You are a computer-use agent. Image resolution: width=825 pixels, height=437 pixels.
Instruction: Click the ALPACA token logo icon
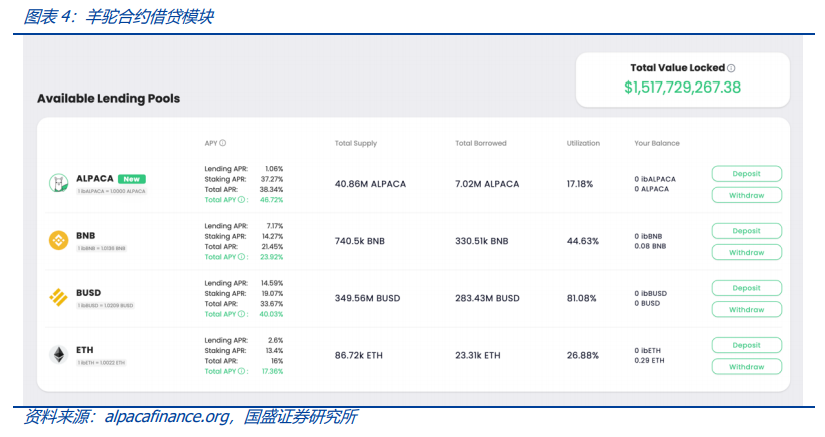point(58,184)
